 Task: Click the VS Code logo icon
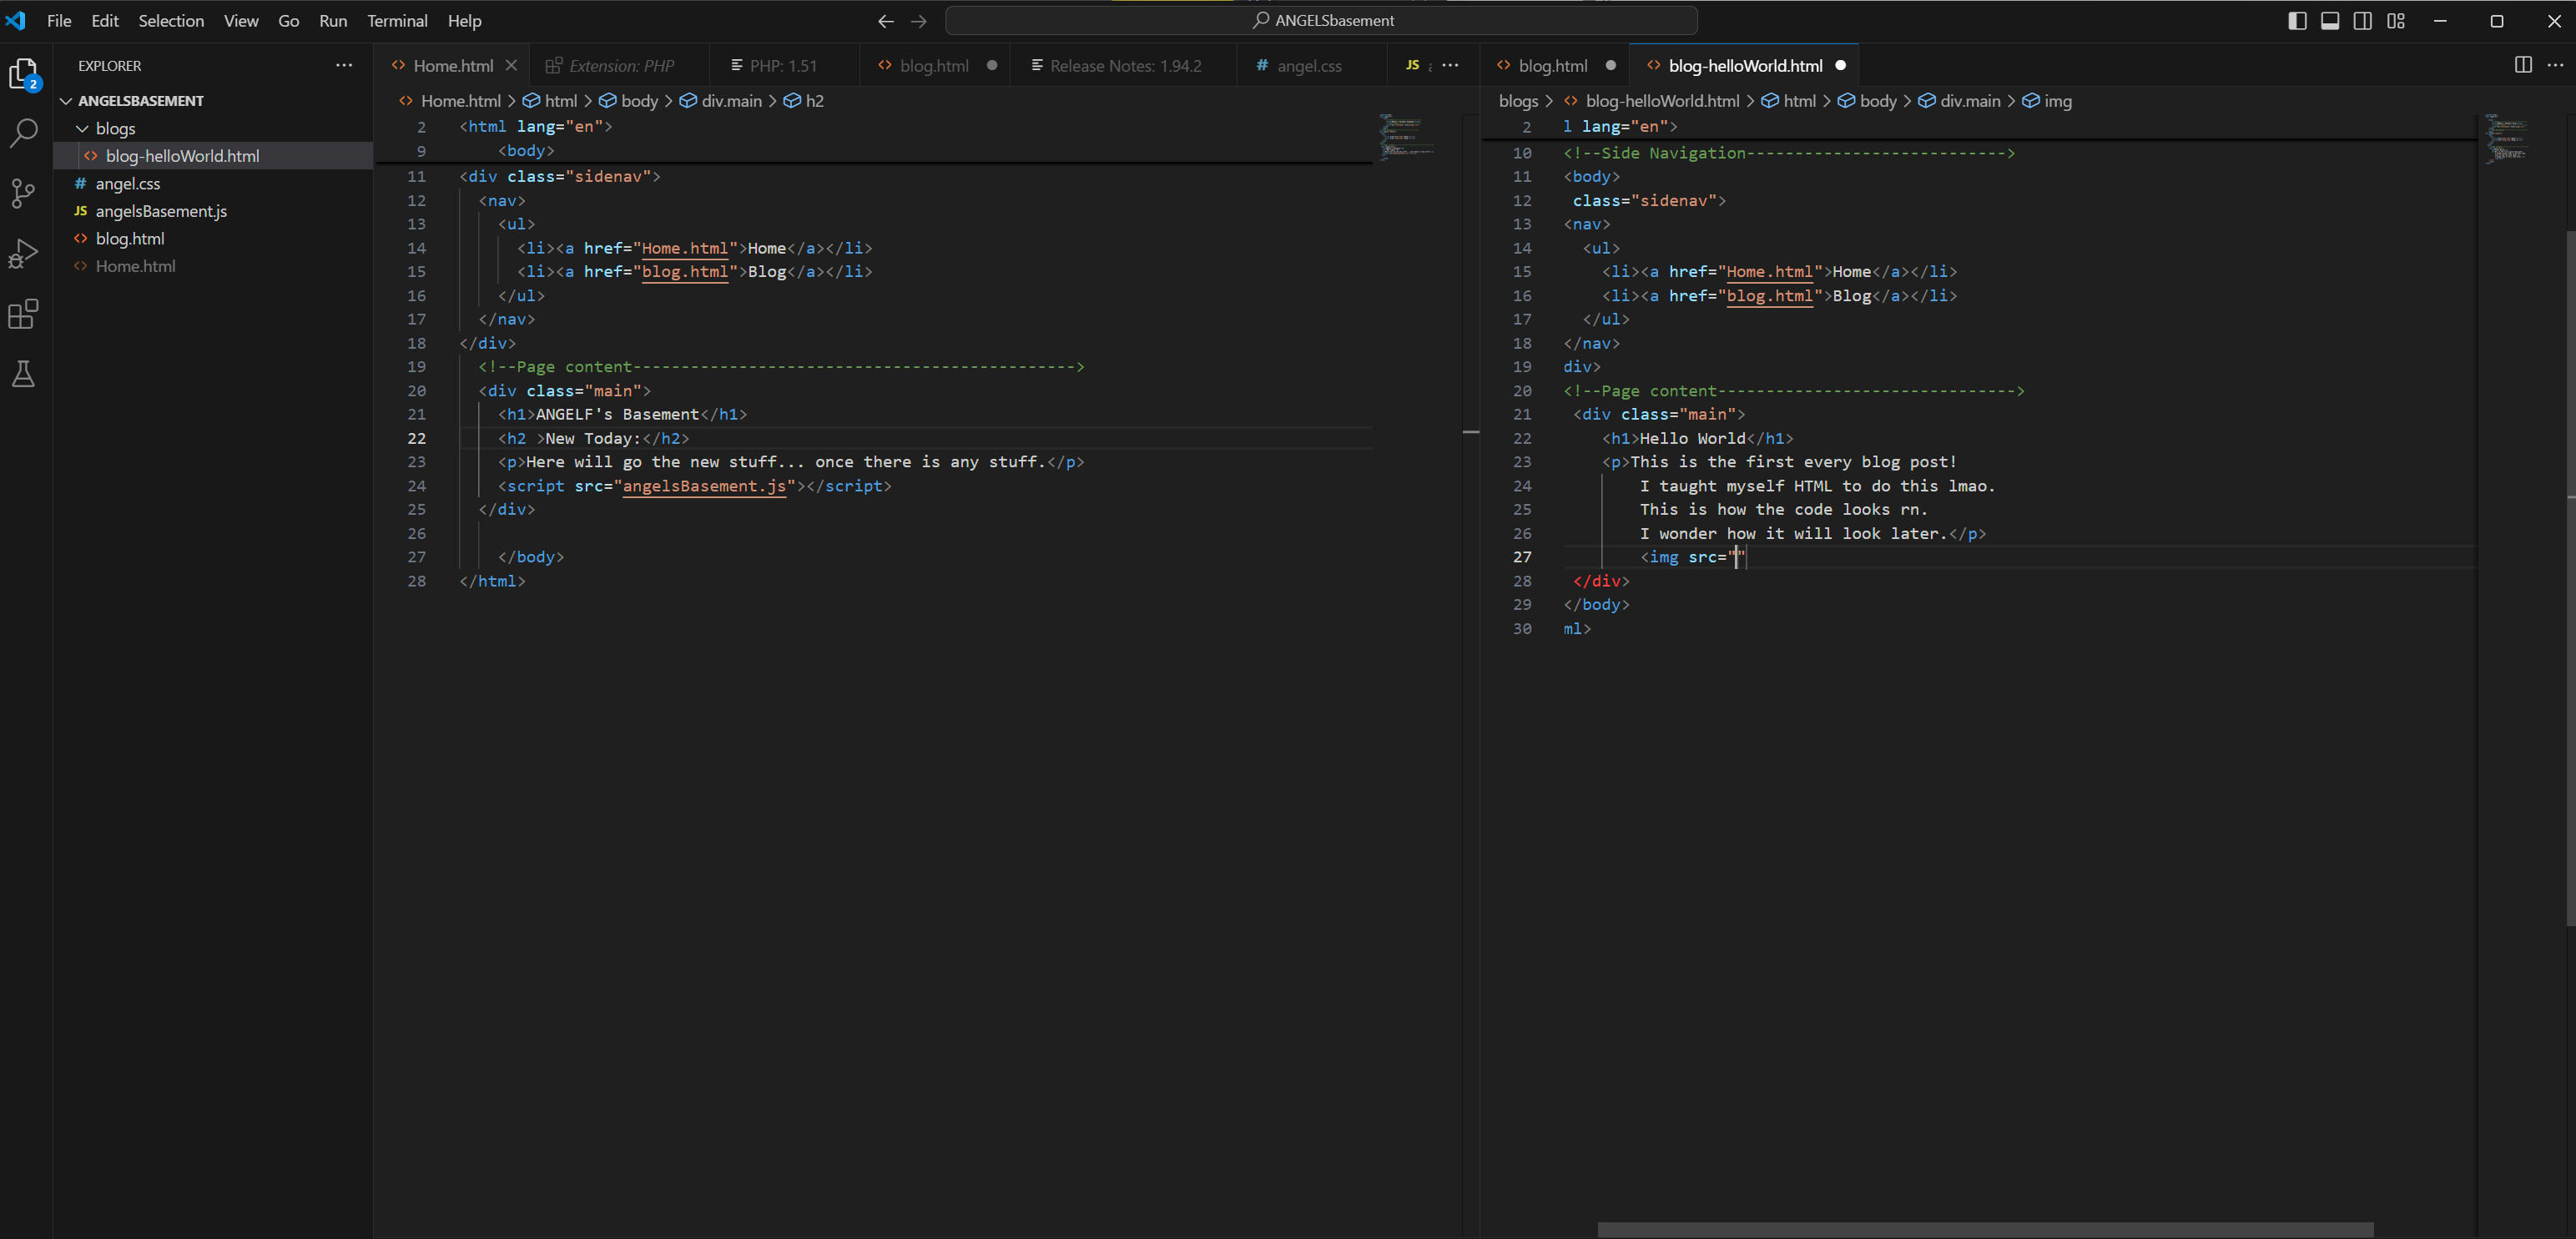[x=16, y=20]
